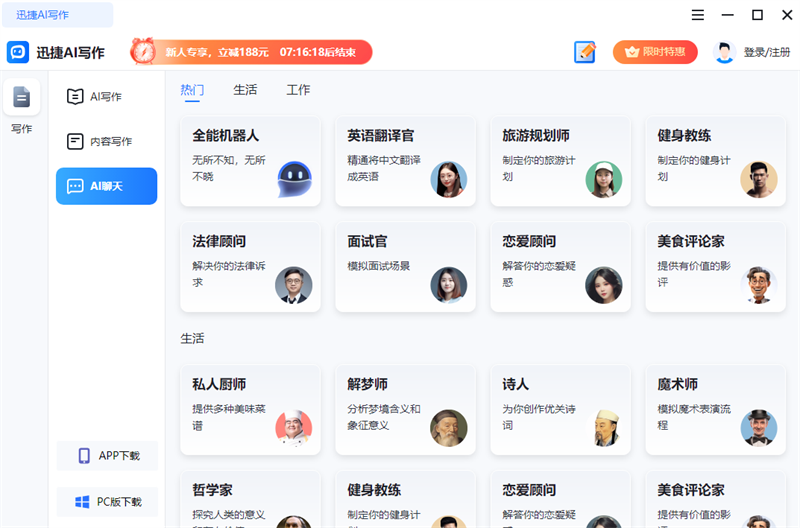This screenshot has height=528, width=800.
Task: Click the 模拟面试场景 description text
Action: [379, 266]
